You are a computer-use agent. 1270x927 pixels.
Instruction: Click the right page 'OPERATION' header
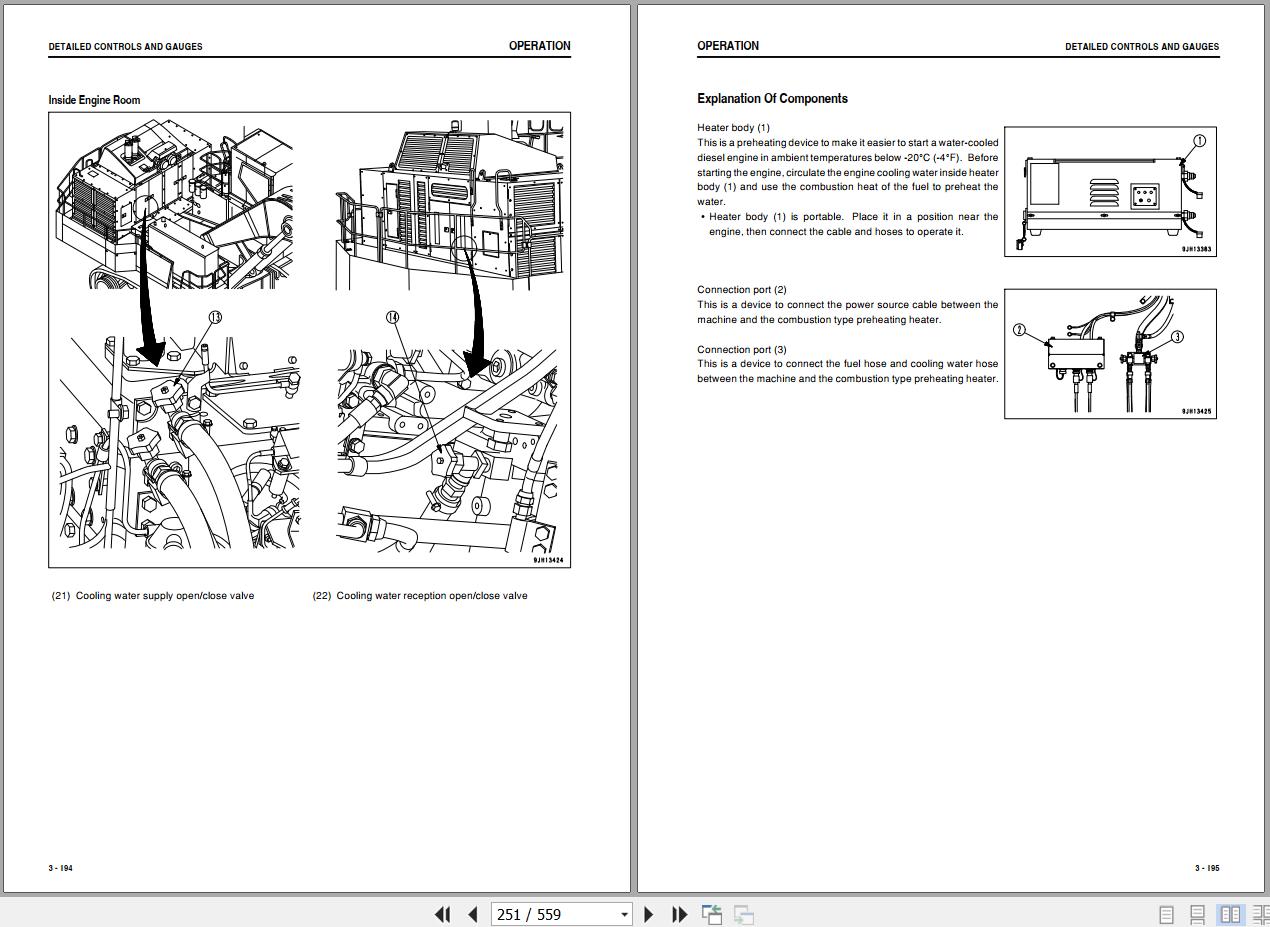pyautogui.click(x=728, y=46)
